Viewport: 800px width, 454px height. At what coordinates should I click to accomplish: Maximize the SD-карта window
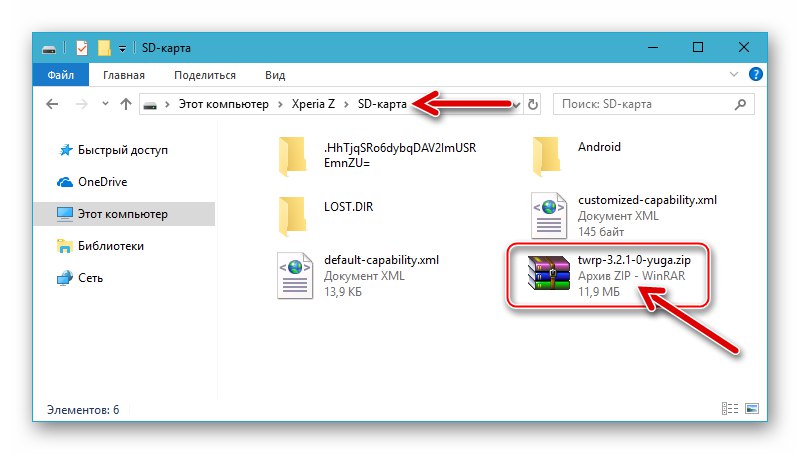point(698,47)
